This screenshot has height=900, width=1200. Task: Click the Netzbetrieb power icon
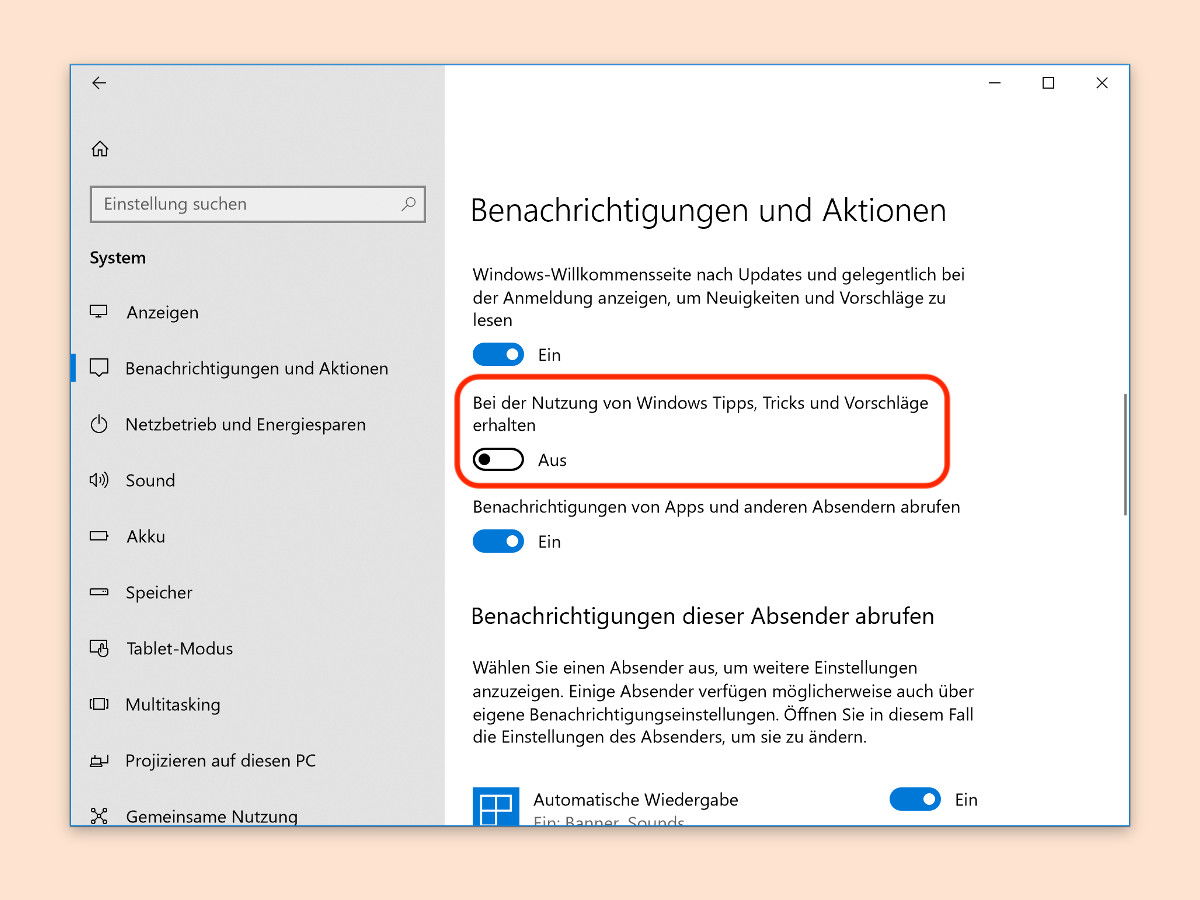click(99, 424)
